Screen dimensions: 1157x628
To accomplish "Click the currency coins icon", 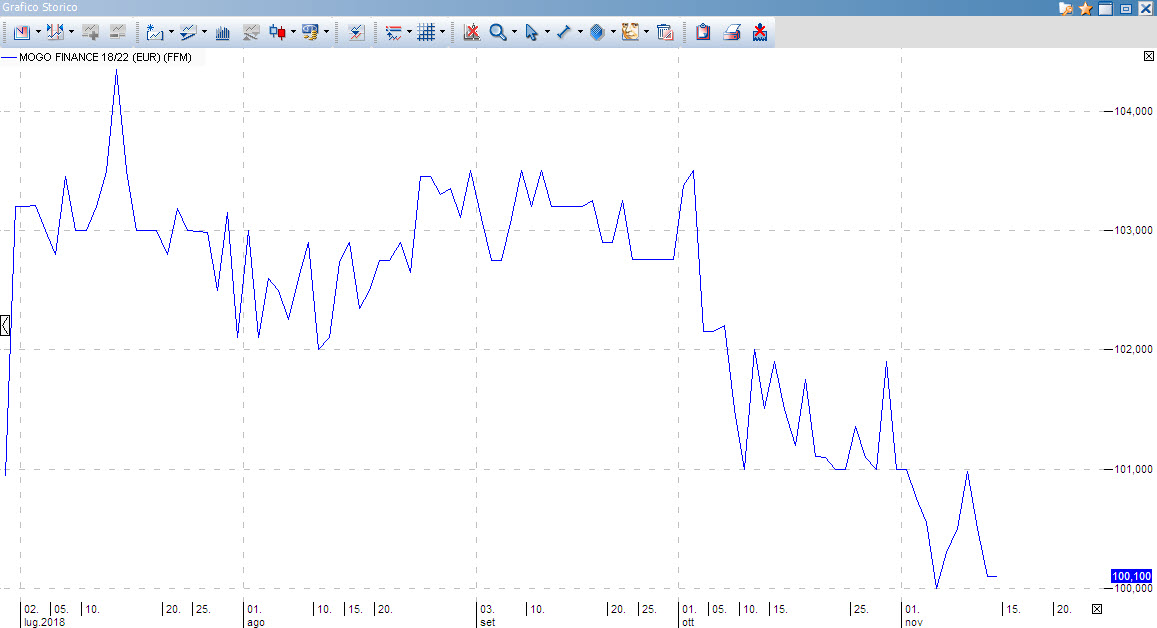I will [310, 32].
